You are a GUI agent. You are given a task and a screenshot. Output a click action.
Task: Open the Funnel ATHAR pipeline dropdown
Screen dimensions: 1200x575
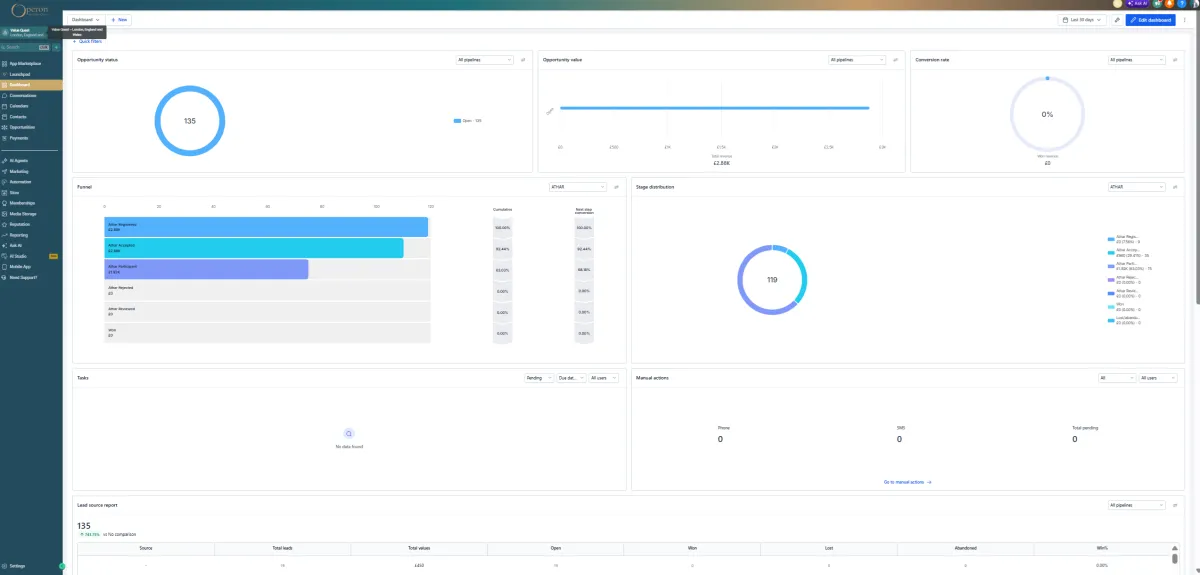pyautogui.click(x=577, y=187)
